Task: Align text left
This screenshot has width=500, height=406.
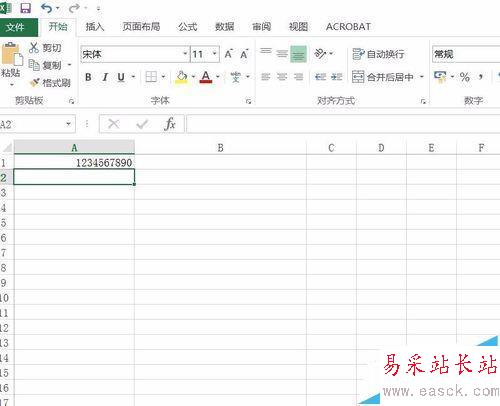Action: [266, 77]
